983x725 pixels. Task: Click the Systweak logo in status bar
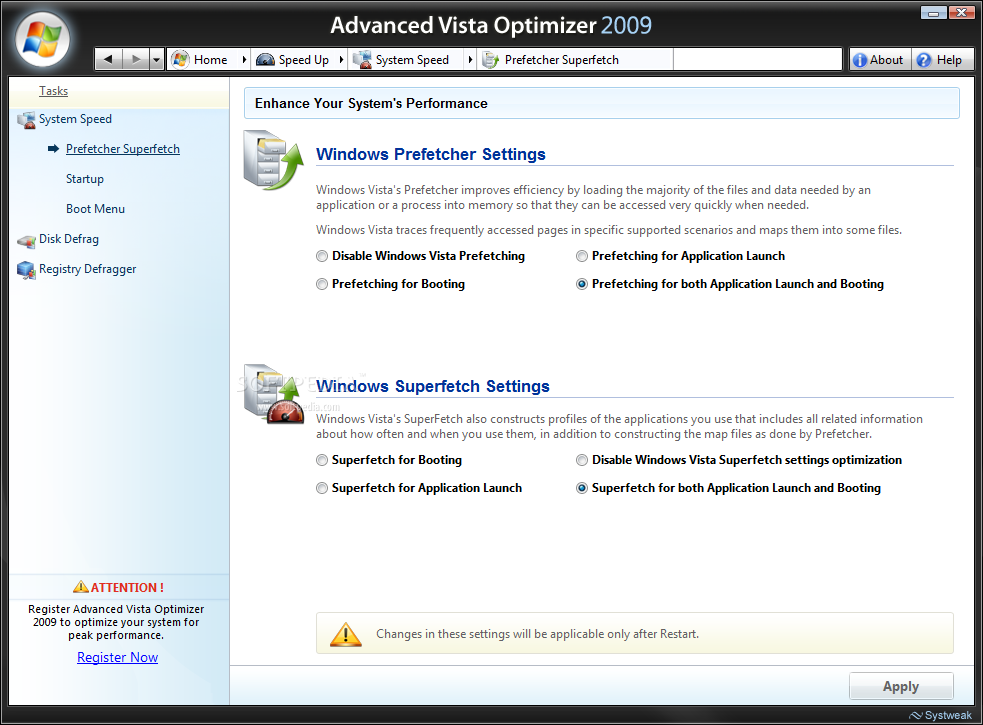(940, 716)
